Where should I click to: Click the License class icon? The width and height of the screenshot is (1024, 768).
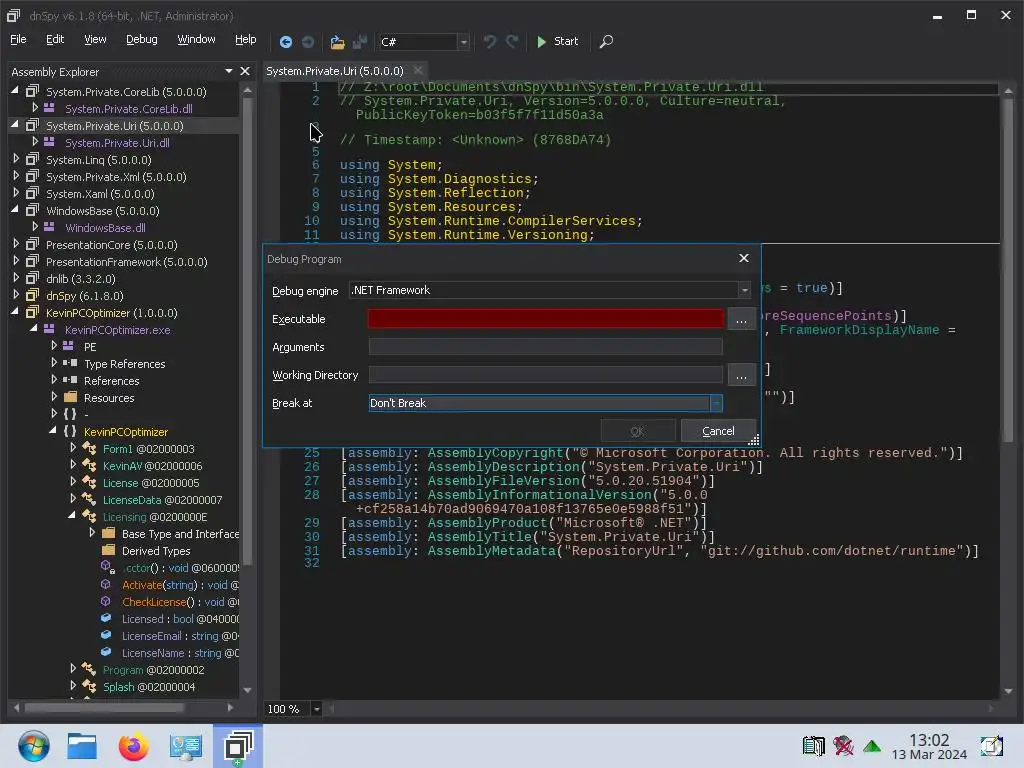coord(89,482)
